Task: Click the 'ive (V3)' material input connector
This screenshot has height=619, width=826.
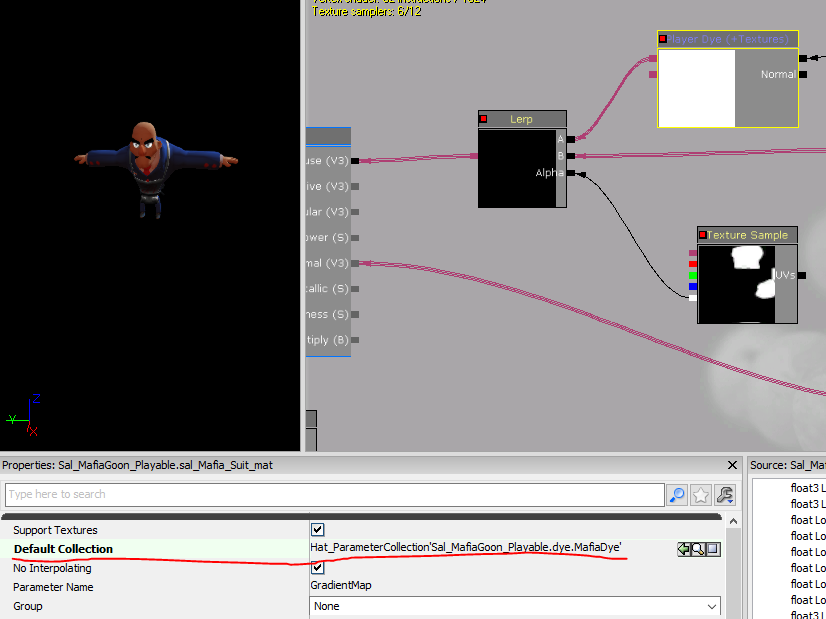Action: tap(355, 186)
